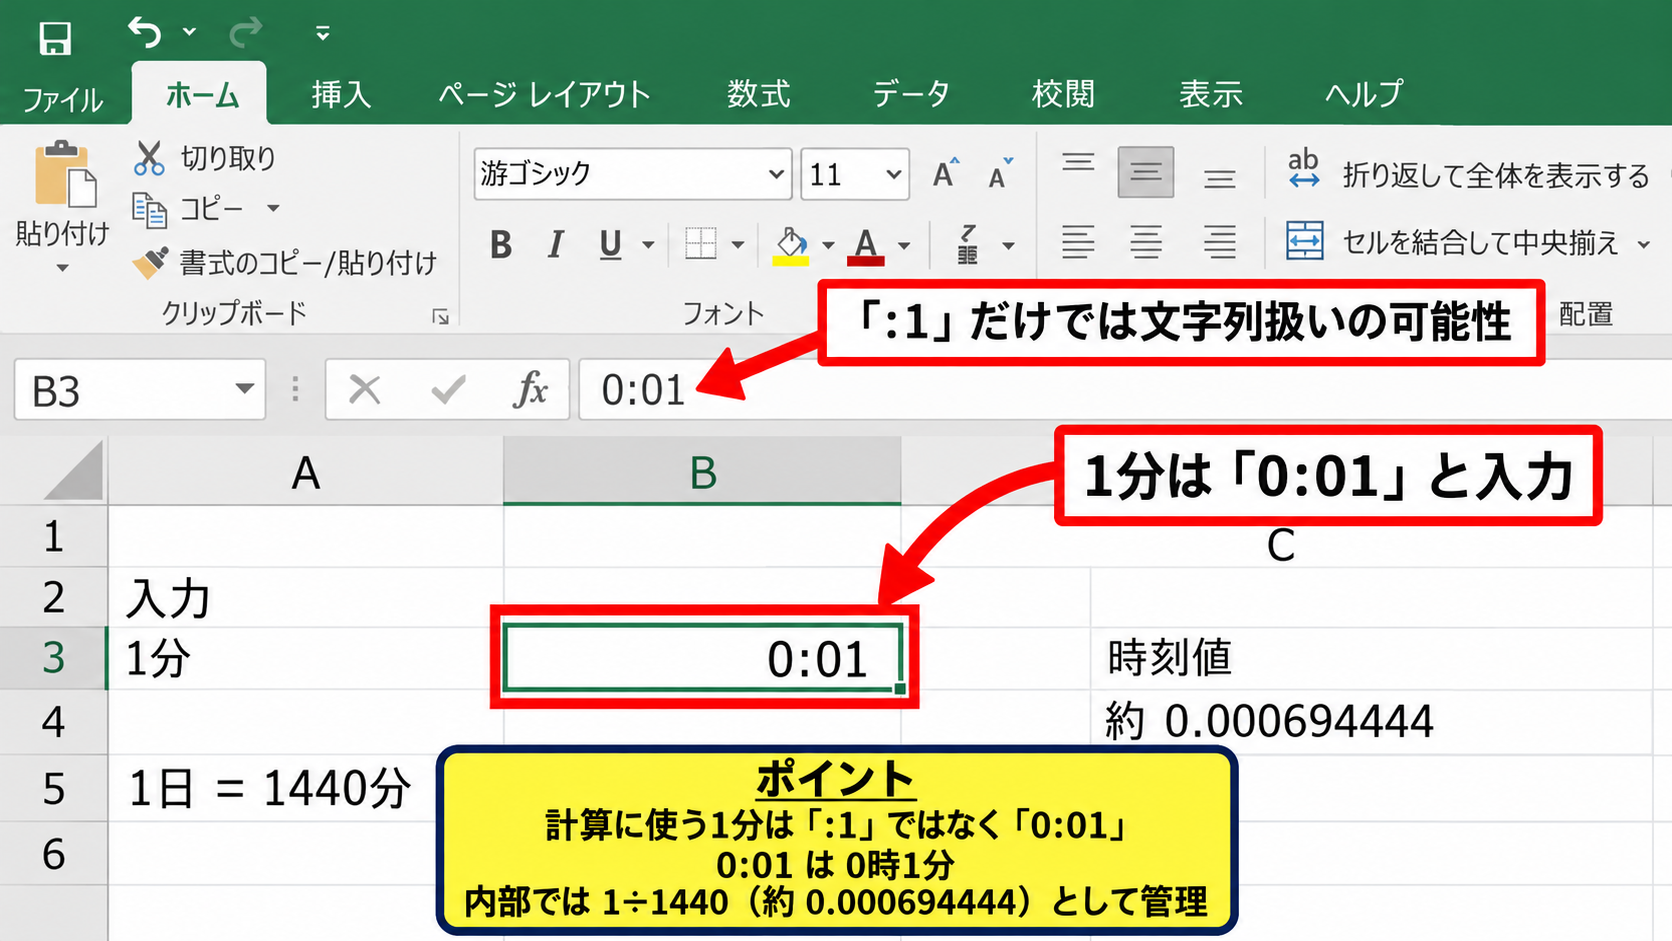Viewport: 1672px width, 941px height.
Task: Open Customize Quick Access Toolbar menu
Action: (x=322, y=34)
